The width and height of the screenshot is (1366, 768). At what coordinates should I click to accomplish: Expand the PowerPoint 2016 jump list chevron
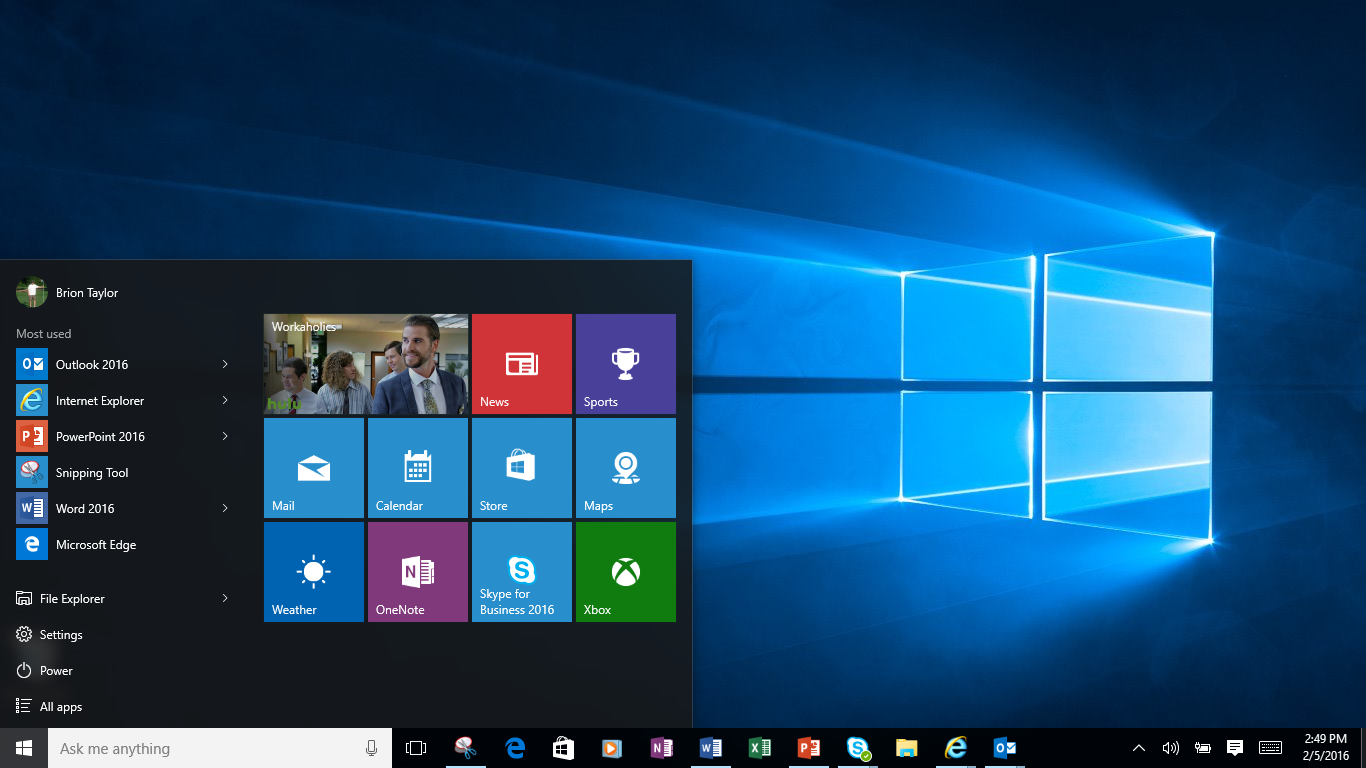pos(224,436)
